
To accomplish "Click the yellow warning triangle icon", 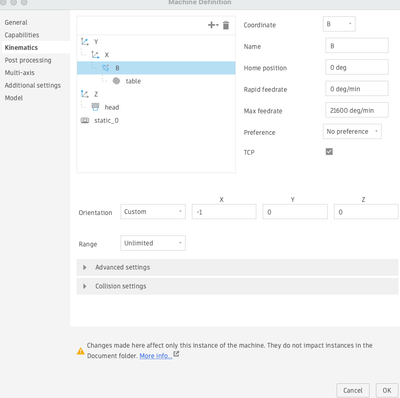I will click(81, 351).
